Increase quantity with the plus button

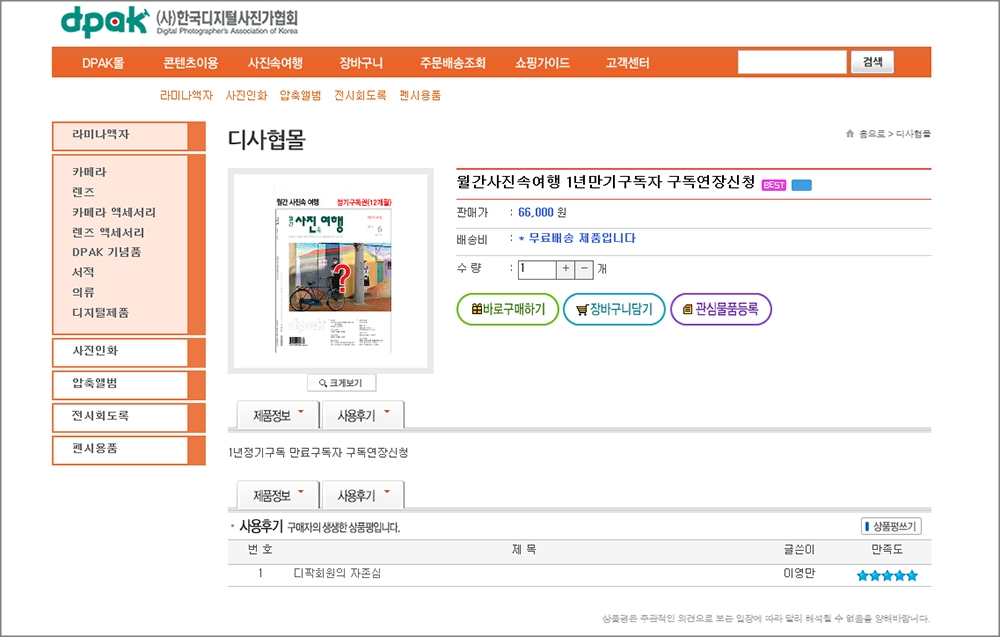566,268
